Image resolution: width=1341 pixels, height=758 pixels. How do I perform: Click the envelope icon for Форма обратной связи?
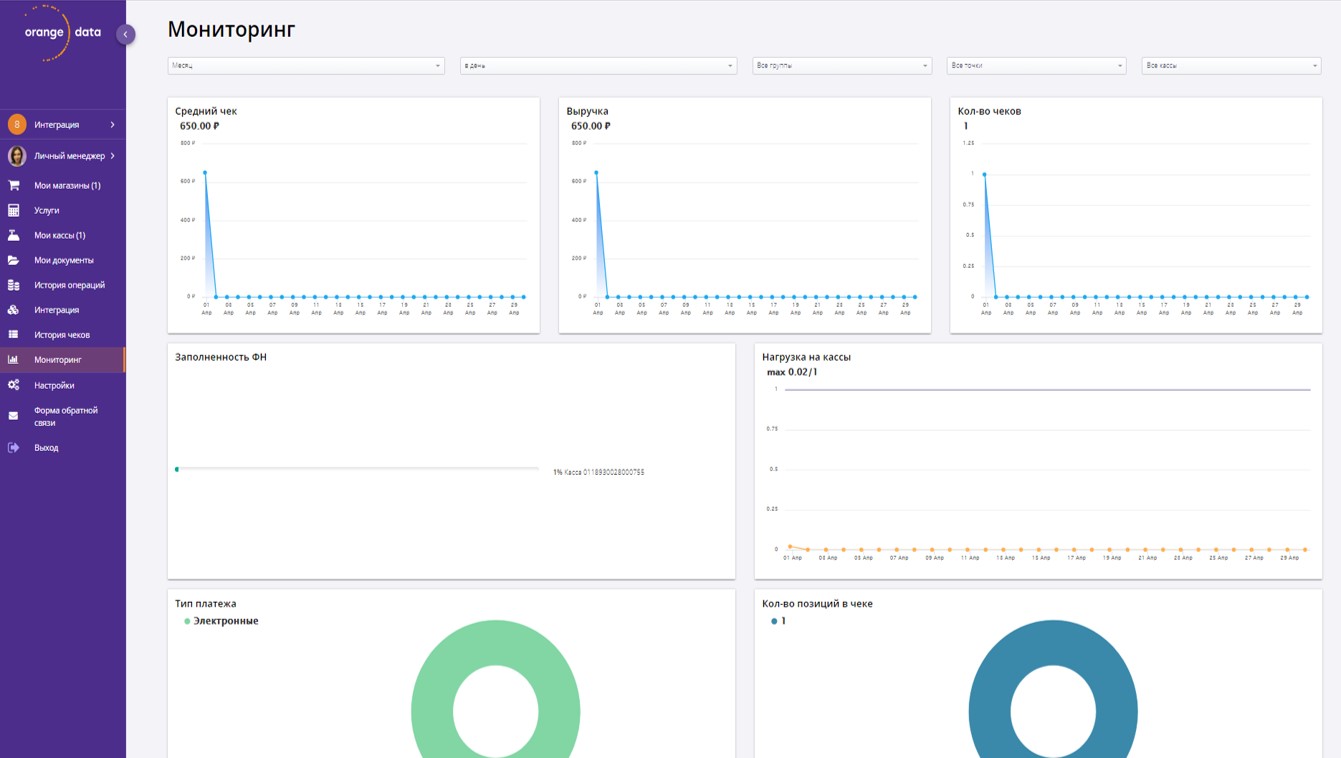(14, 416)
